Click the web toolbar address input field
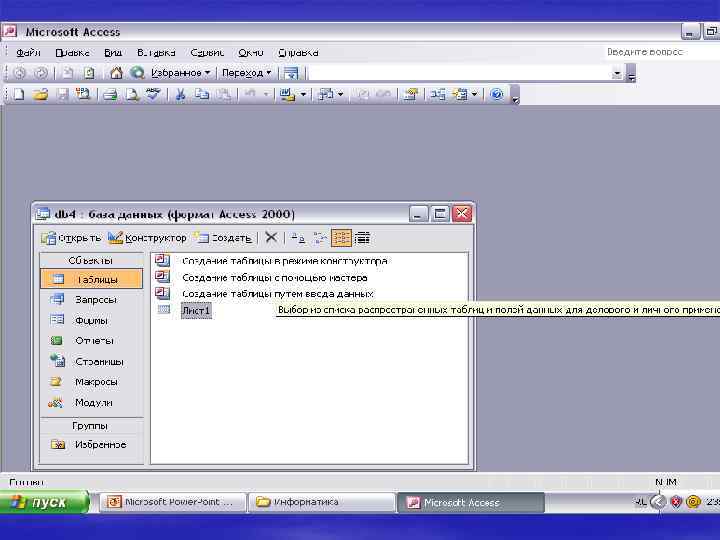This screenshot has height=540, width=720. (x=459, y=73)
